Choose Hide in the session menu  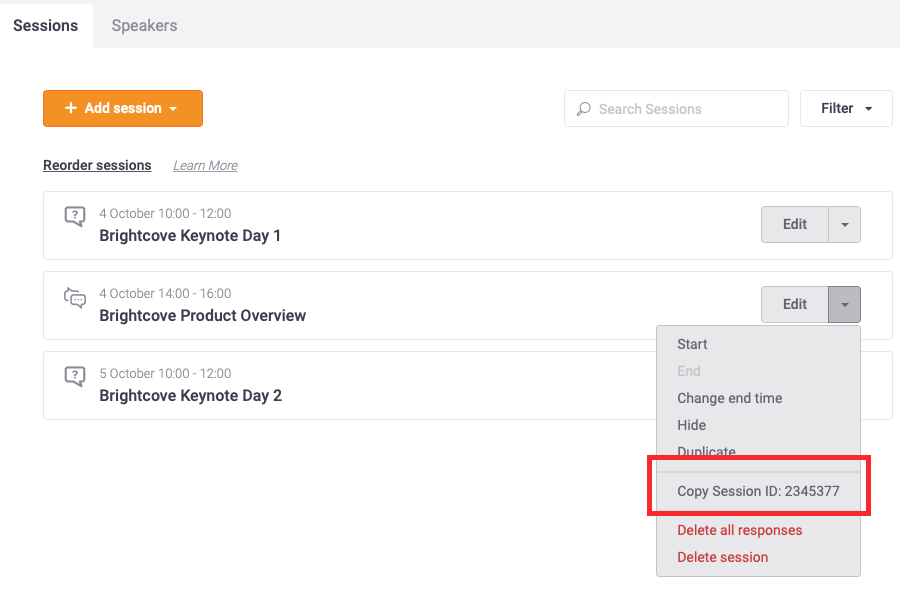(691, 425)
